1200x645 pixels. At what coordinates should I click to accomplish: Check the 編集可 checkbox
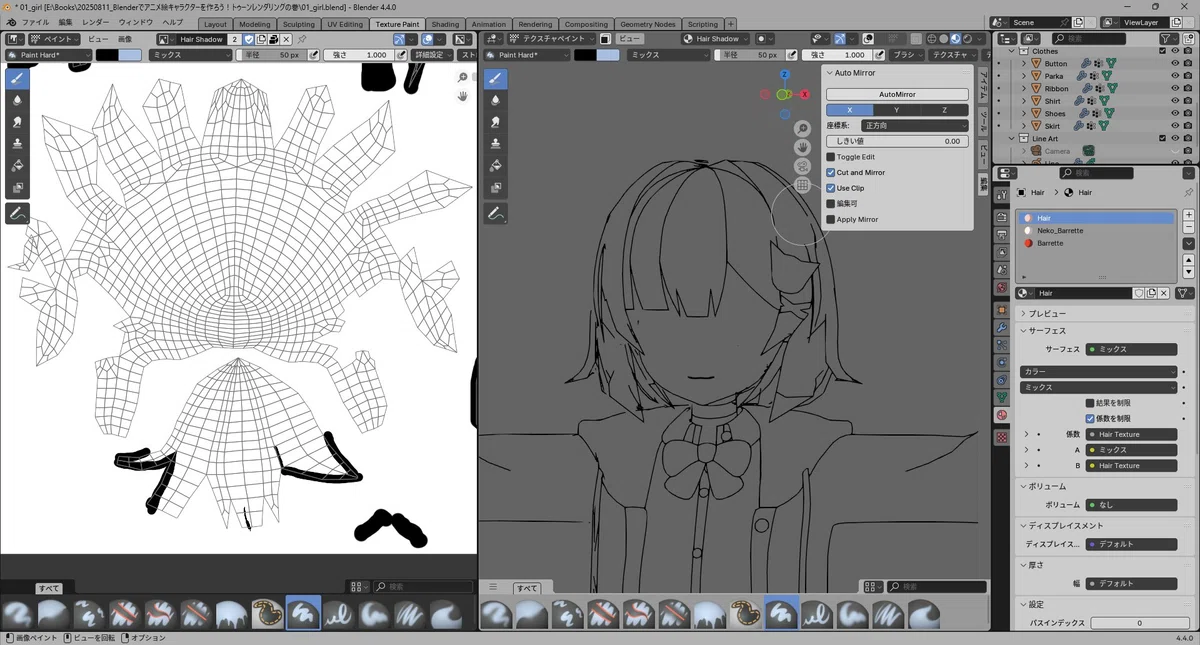coord(830,204)
